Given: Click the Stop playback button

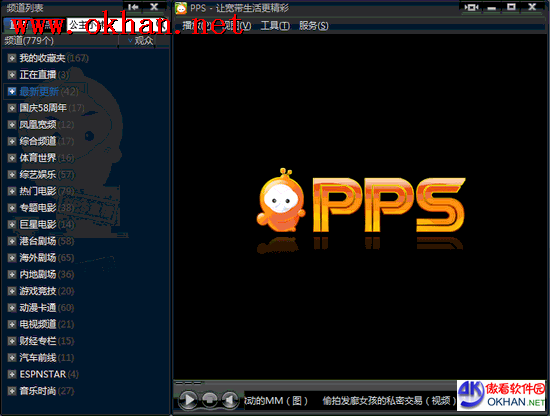Looking at the screenshot, I should tap(210, 400).
